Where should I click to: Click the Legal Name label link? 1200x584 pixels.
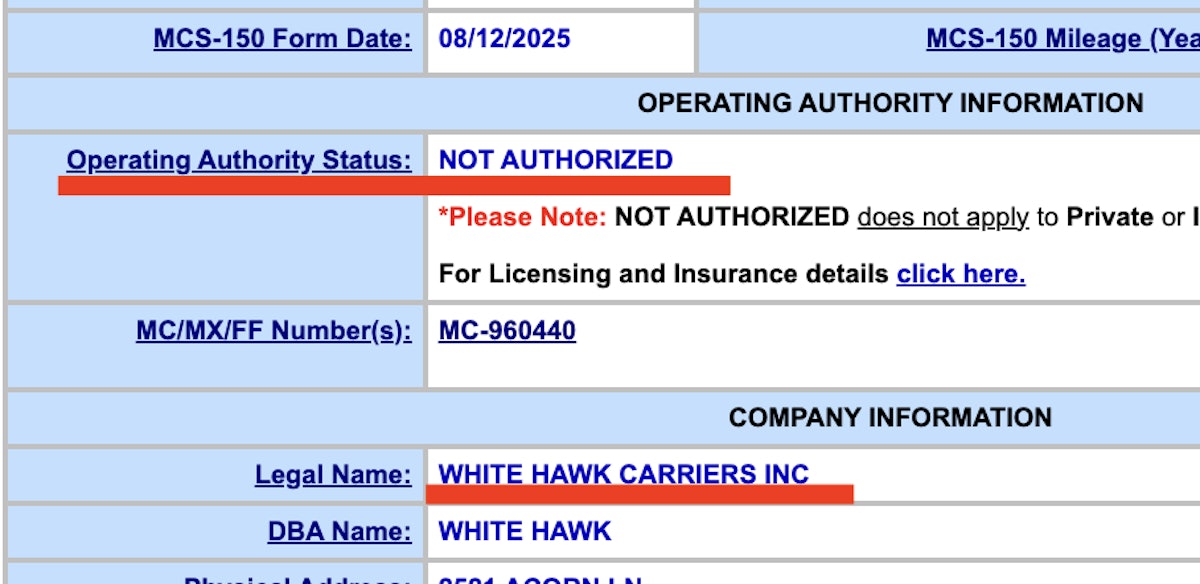332,475
